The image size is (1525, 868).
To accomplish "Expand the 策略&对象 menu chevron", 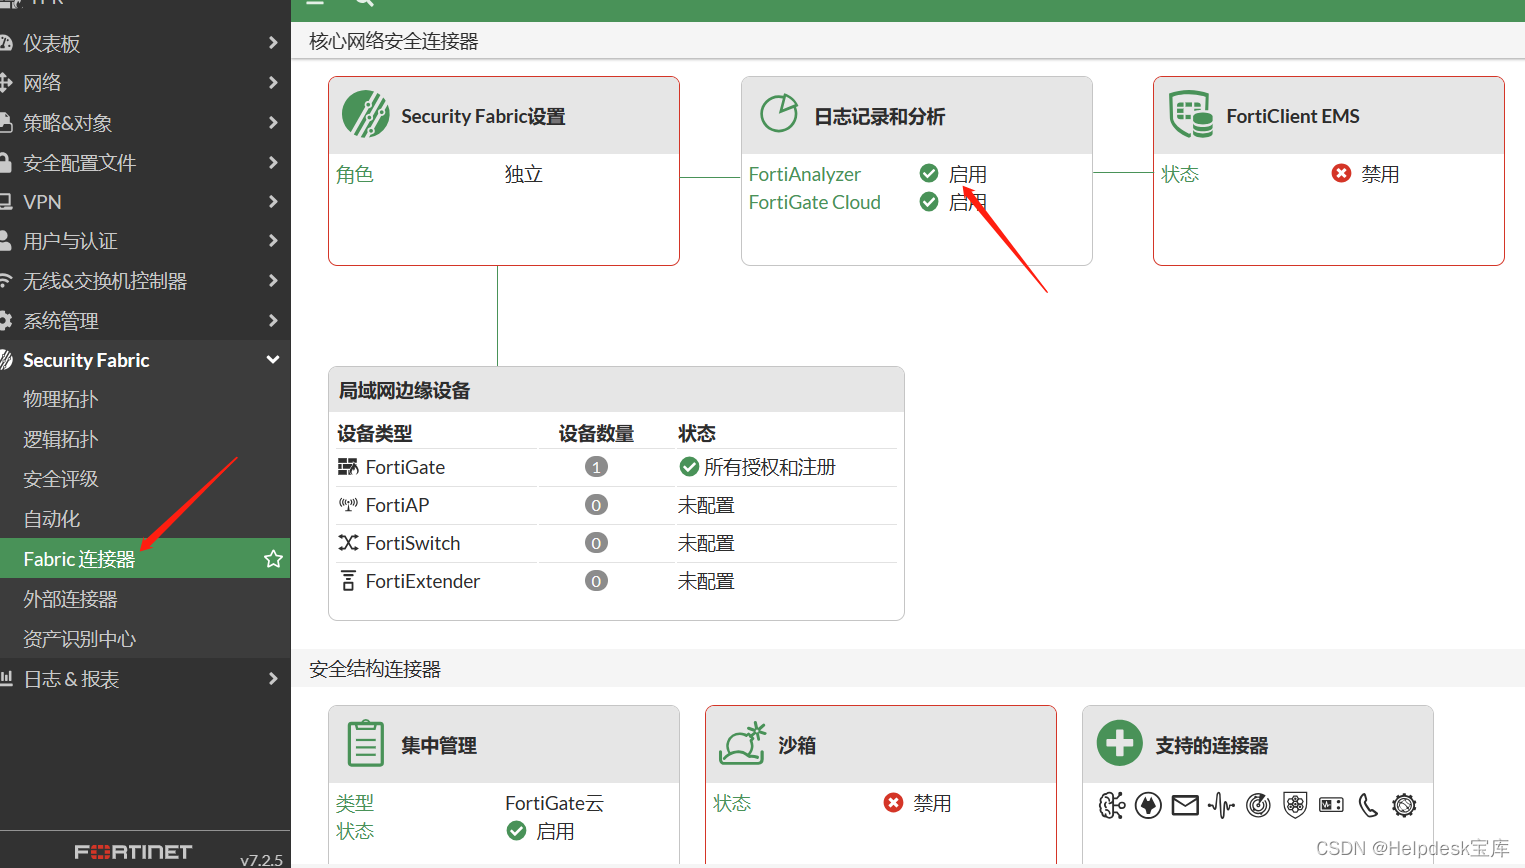I will click(x=273, y=122).
